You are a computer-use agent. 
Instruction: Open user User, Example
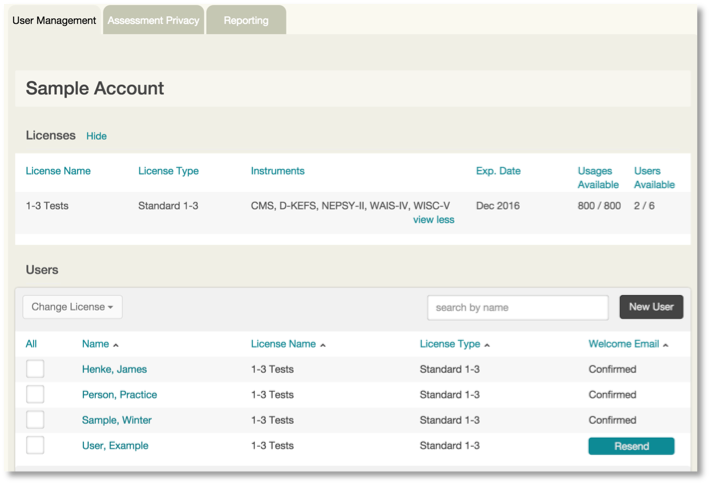pyautogui.click(x=115, y=446)
